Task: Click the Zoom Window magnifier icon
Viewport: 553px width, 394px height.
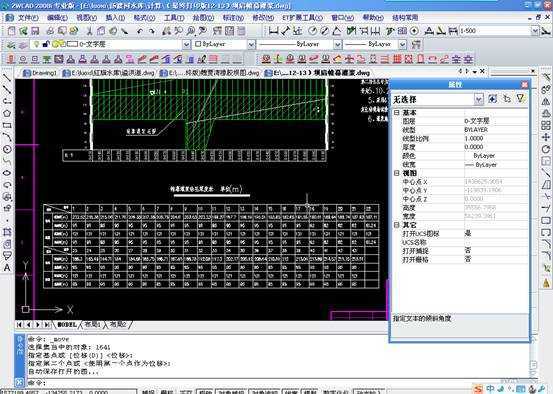Action: [x=190, y=31]
